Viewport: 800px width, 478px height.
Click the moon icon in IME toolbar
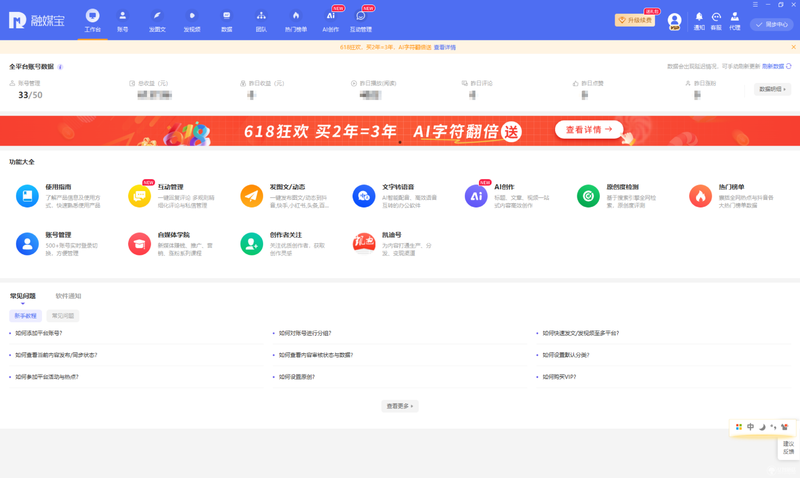[x=762, y=427]
